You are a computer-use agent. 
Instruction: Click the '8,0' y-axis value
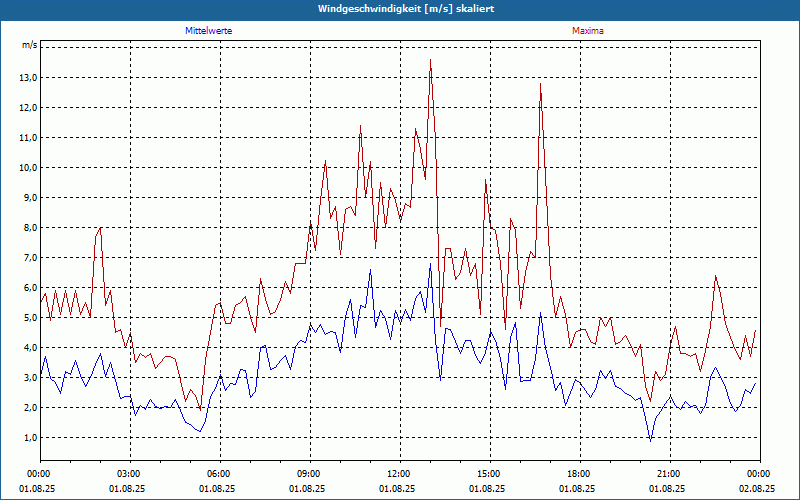tap(31, 228)
